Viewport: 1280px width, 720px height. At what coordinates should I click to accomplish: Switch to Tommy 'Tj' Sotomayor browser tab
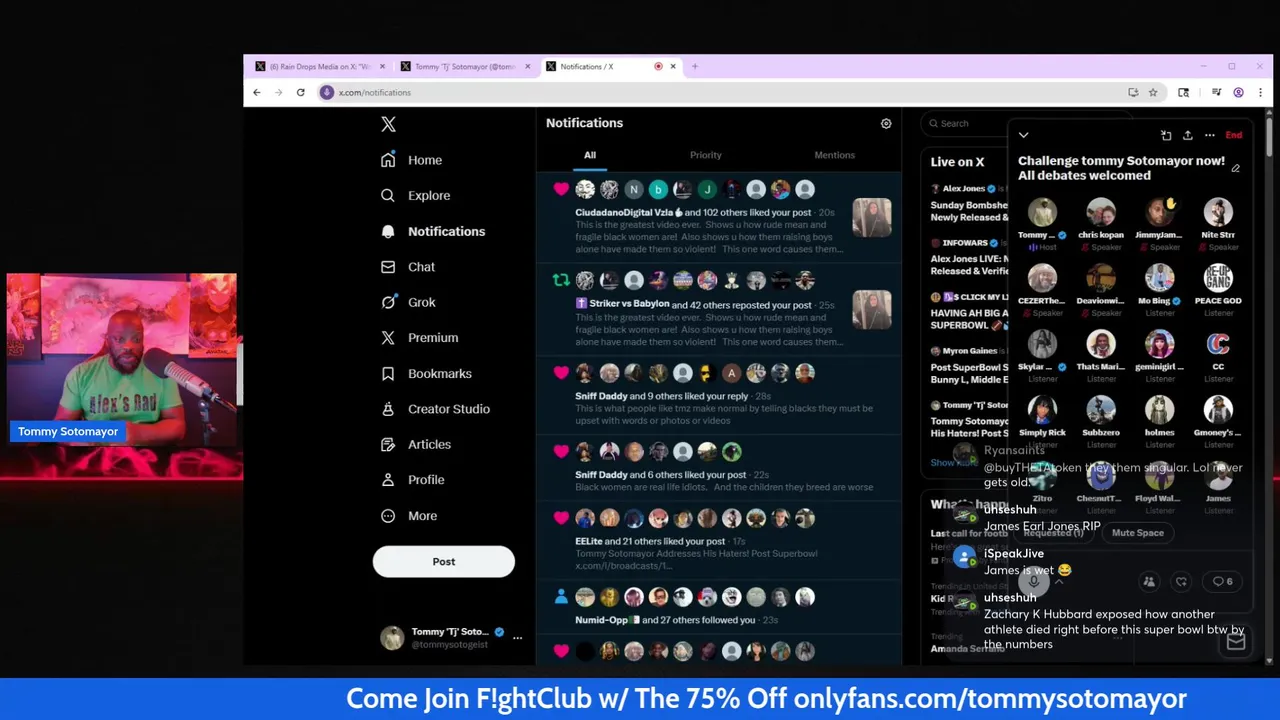pos(465,67)
